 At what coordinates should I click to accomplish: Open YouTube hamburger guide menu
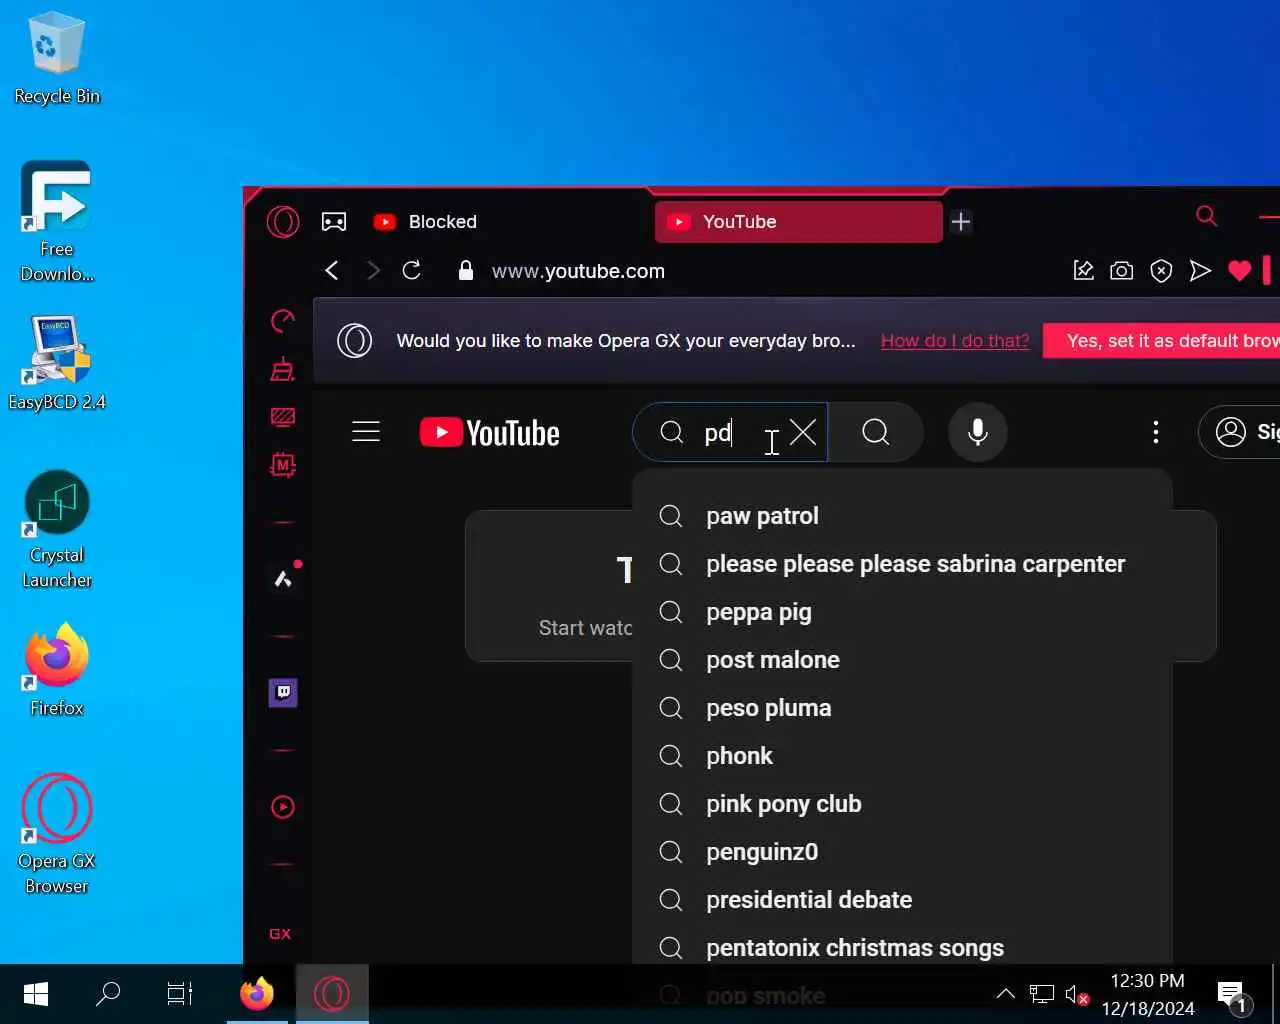click(x=366, y=432)
